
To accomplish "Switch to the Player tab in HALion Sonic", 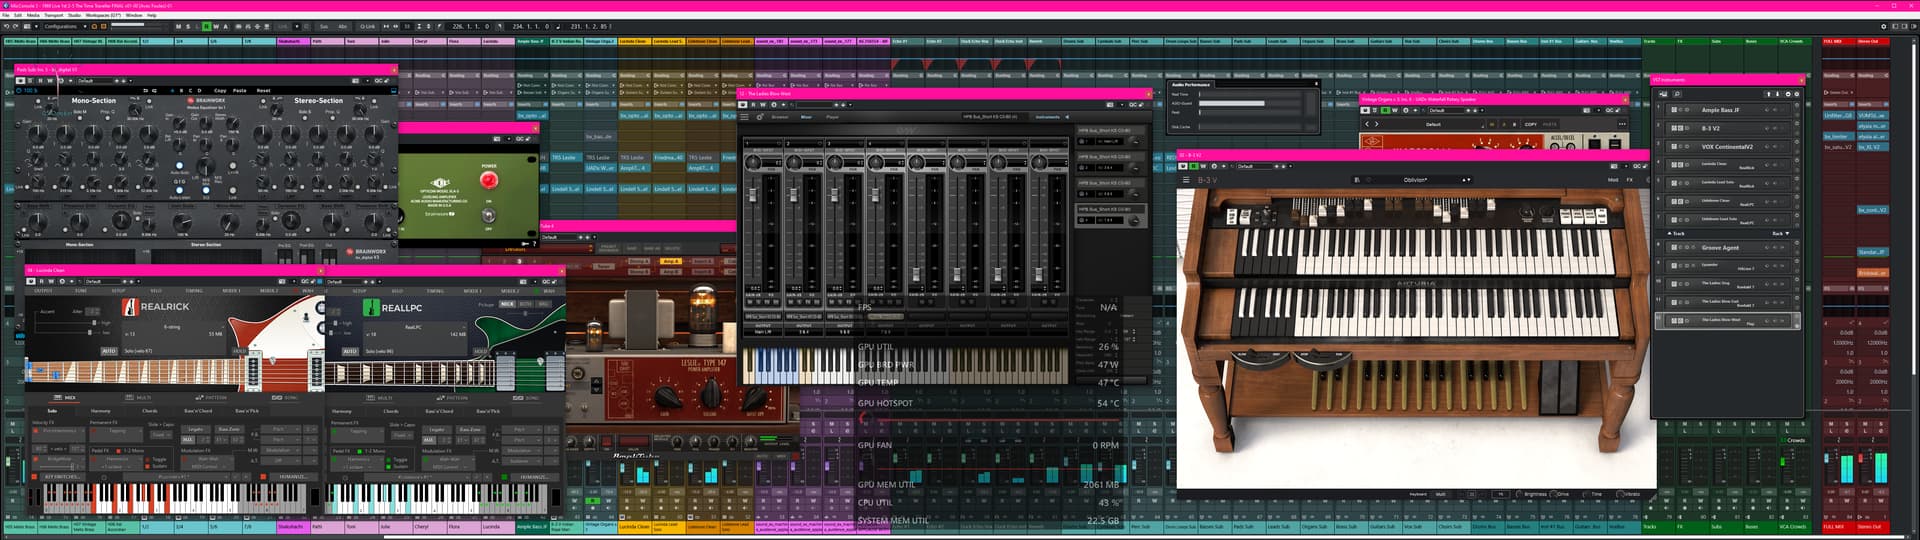I will 832,117.
